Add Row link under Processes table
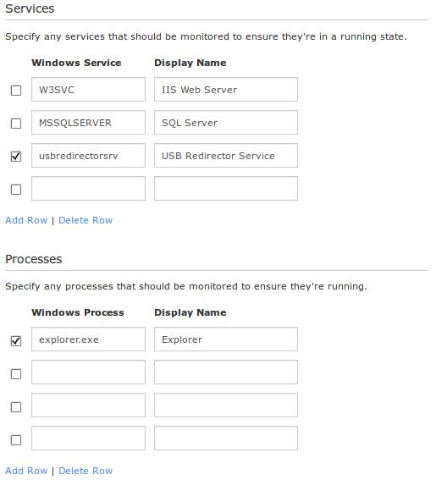The image size is (436, 480). click(26, 470)
